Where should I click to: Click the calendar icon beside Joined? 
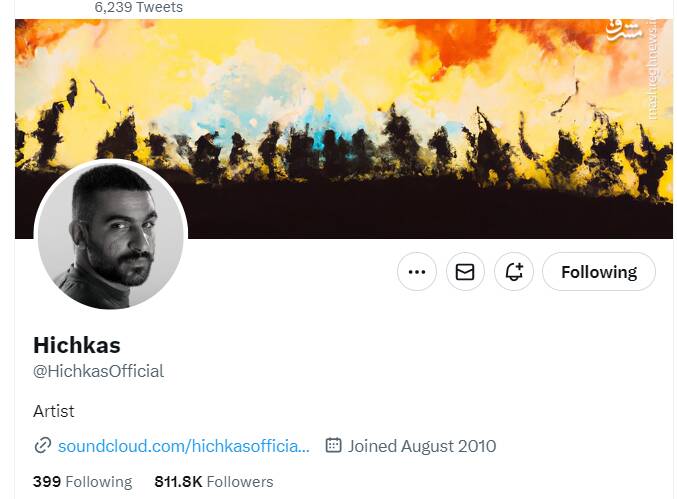coord(334,446)
